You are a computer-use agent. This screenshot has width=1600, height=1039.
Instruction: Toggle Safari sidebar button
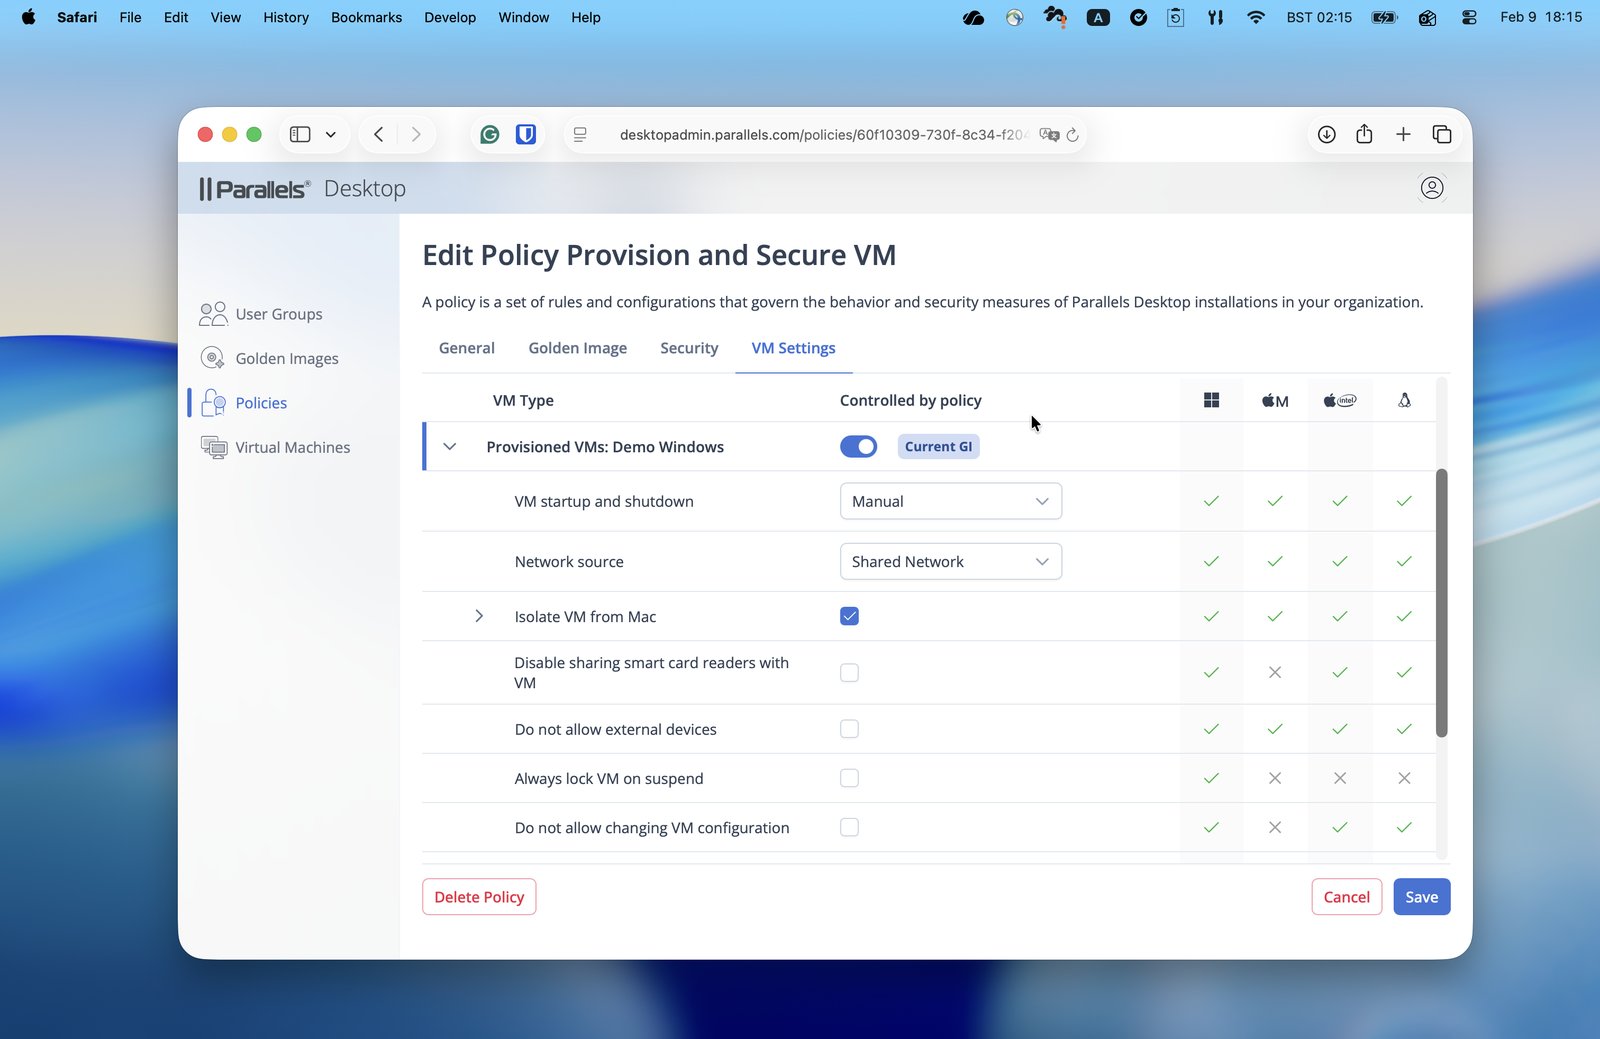(x=300, y=134)
